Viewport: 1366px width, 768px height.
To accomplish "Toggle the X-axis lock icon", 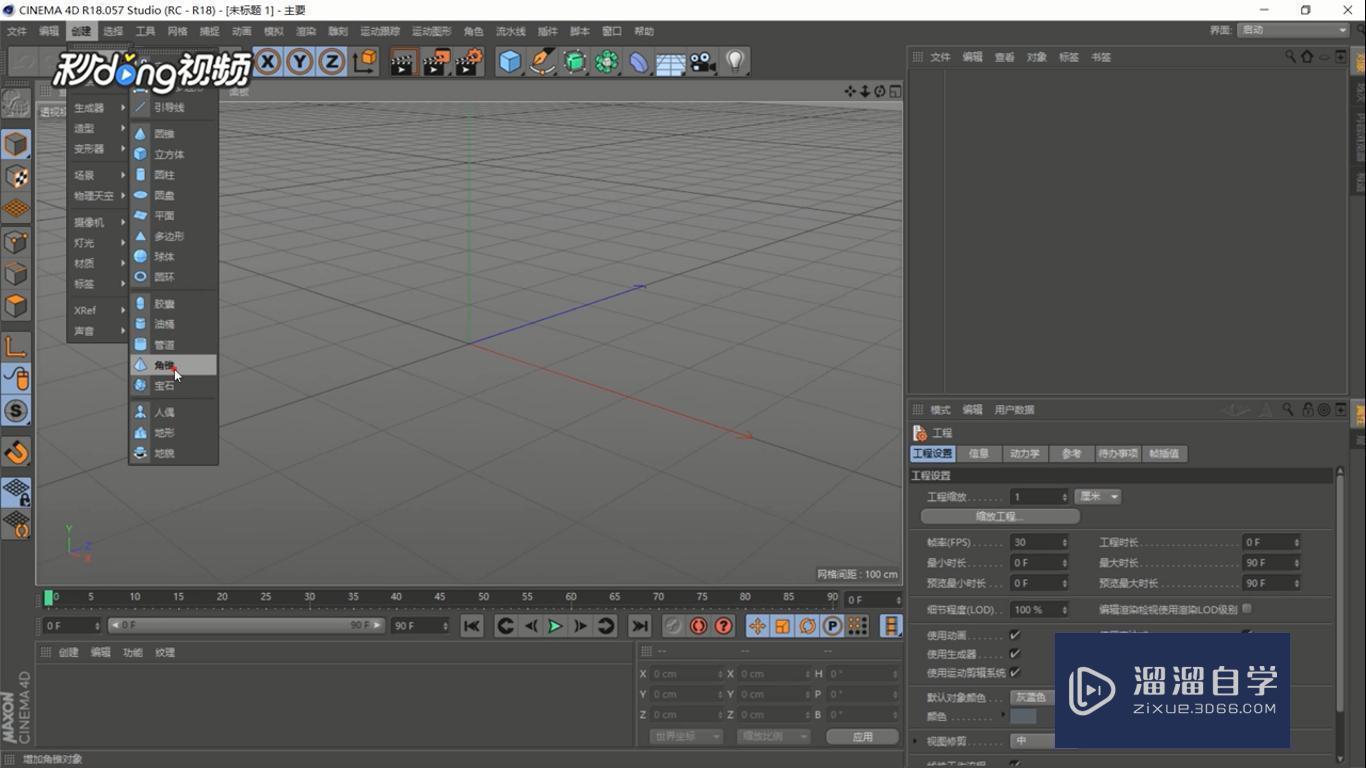I will click(267, 62).
